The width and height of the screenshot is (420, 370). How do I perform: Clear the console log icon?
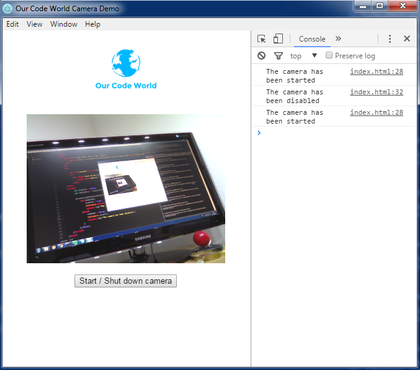(x=262, y=56)
